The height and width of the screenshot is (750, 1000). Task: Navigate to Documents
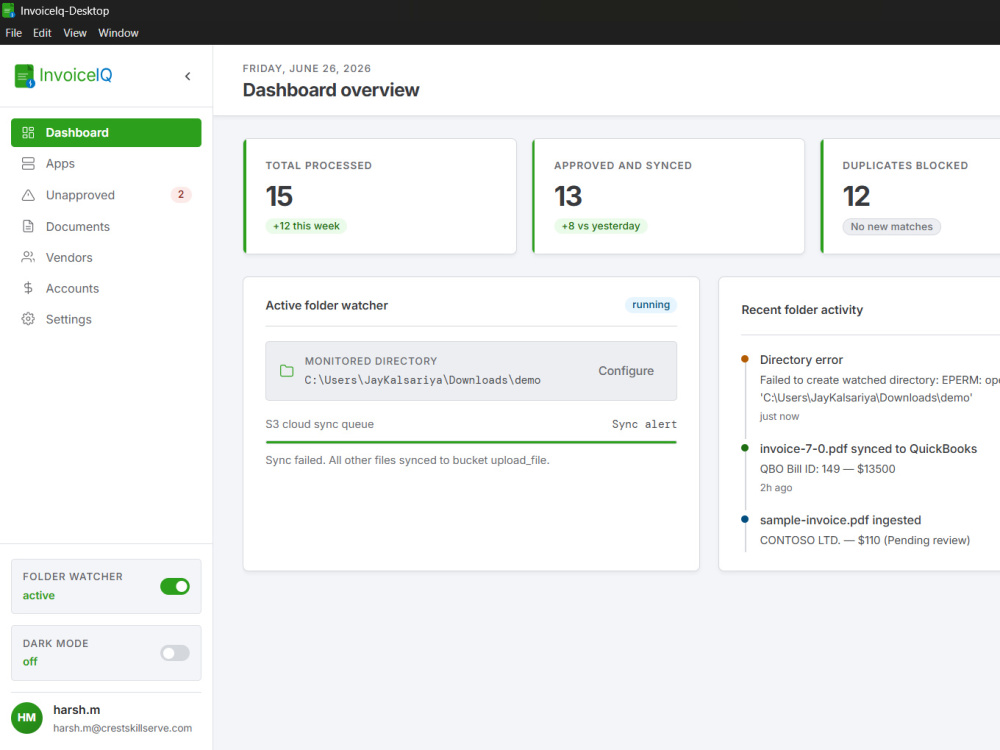pyautogui.click(x=106, y=226)
